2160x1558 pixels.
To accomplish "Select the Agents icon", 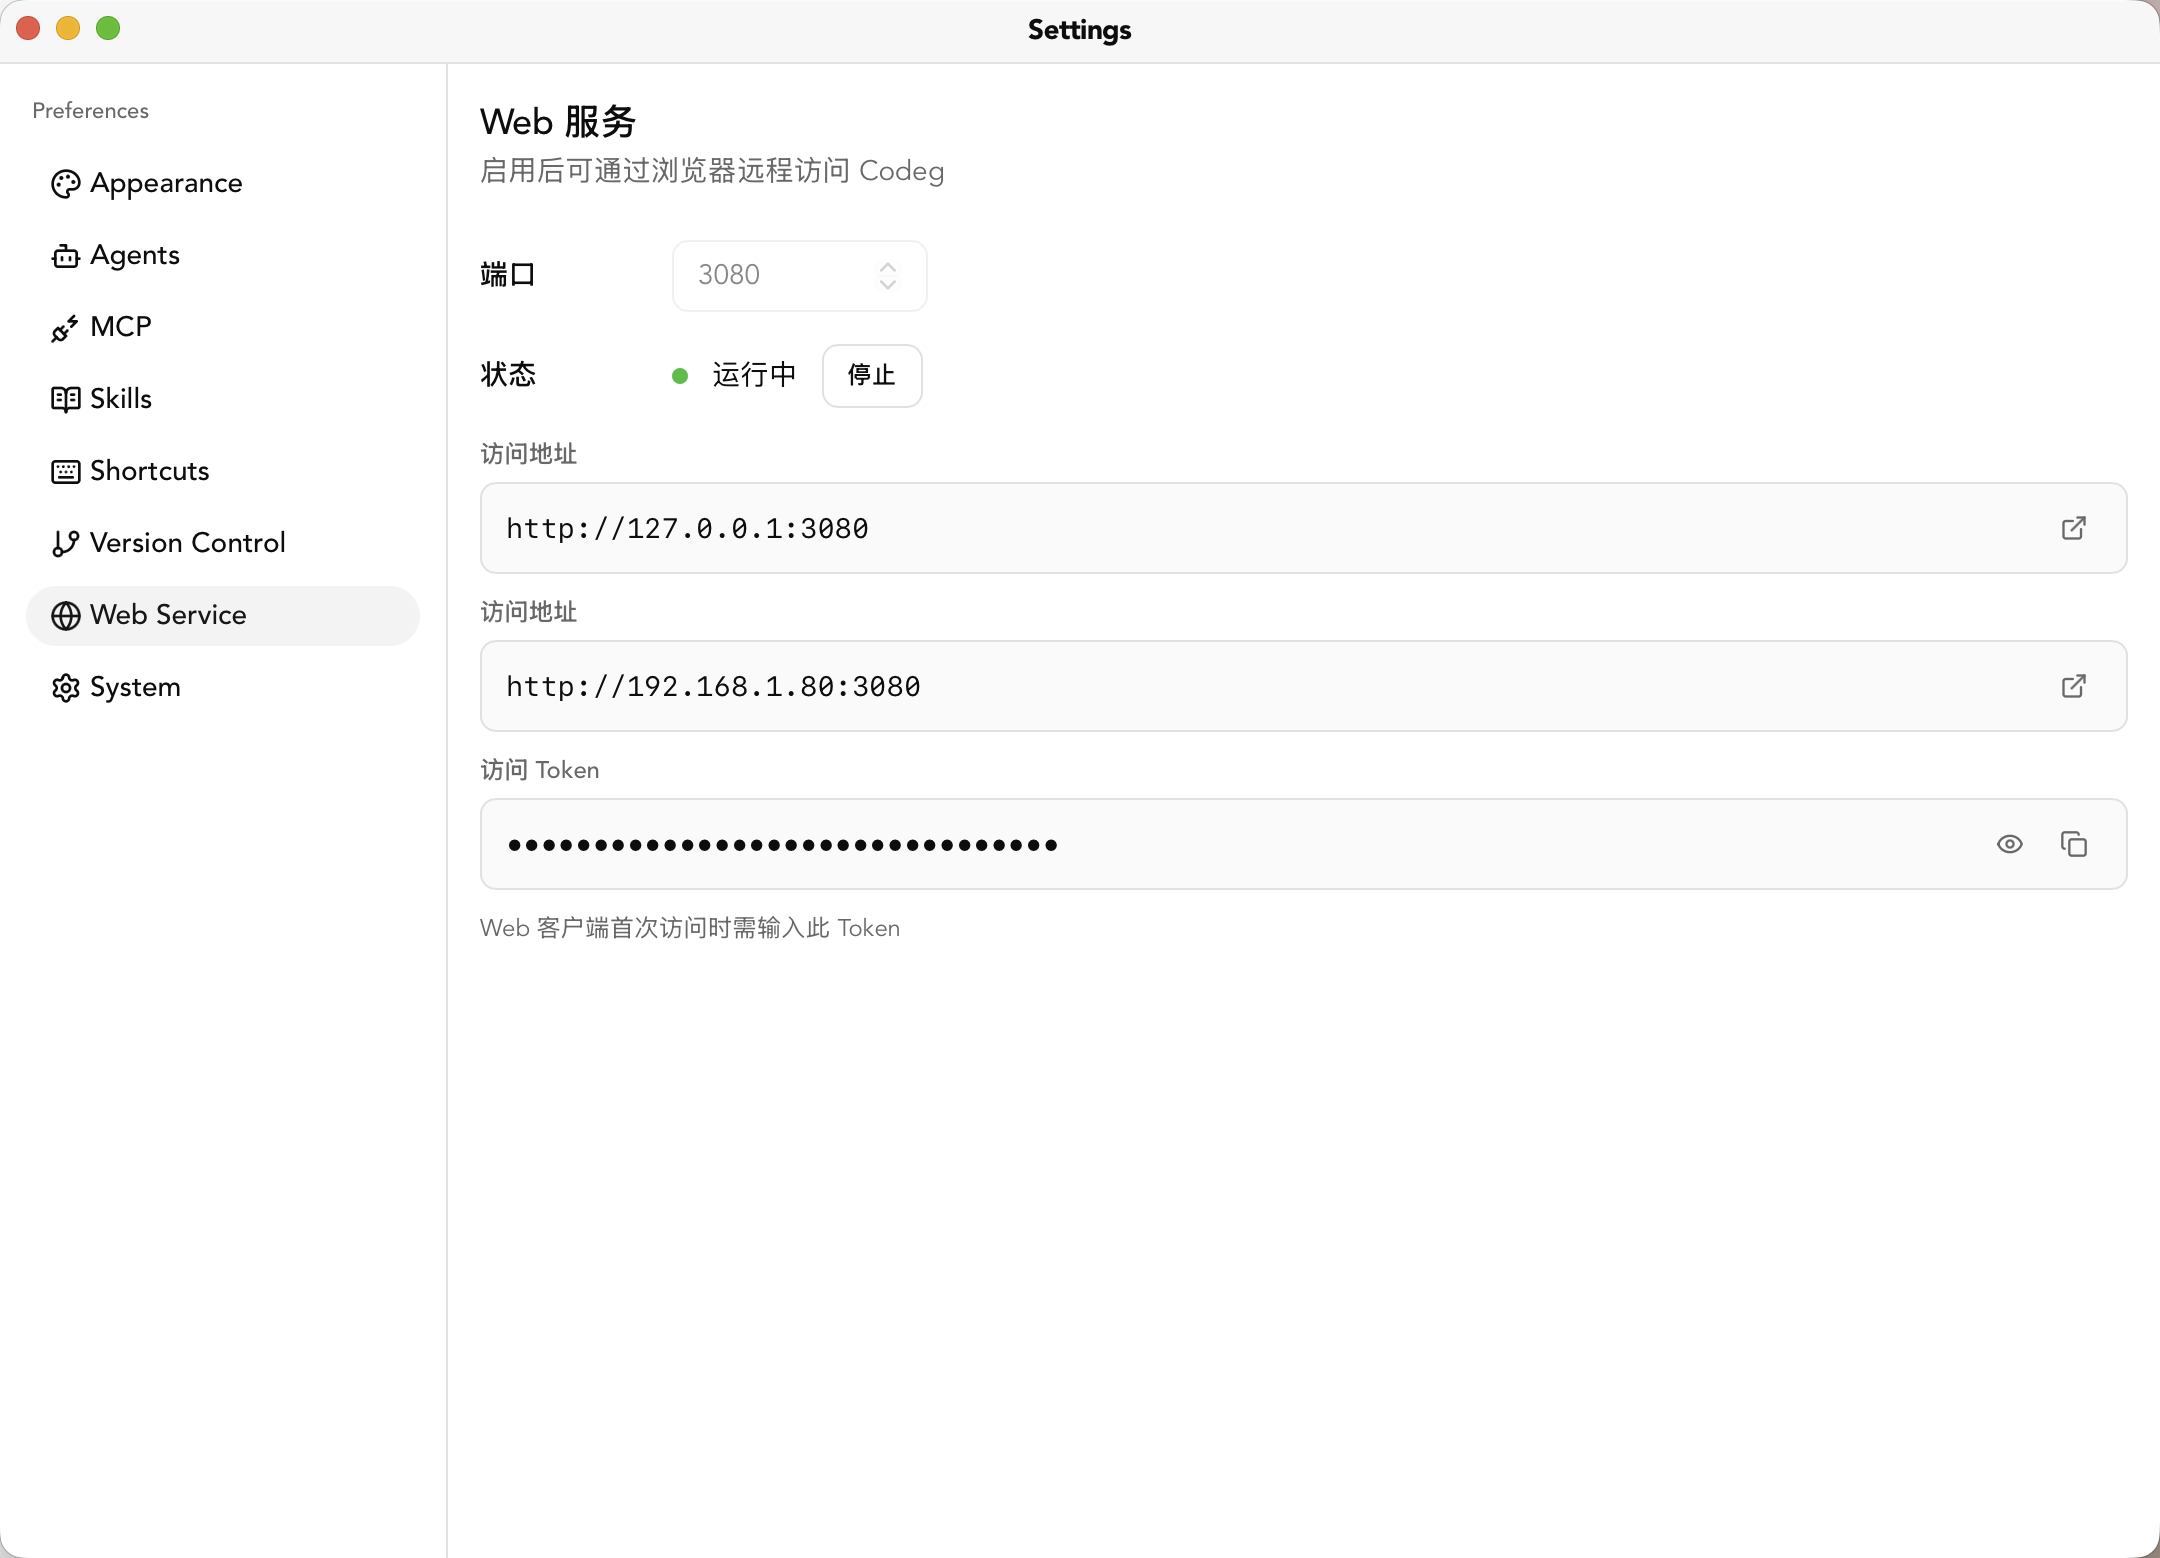I will point(65,255).
